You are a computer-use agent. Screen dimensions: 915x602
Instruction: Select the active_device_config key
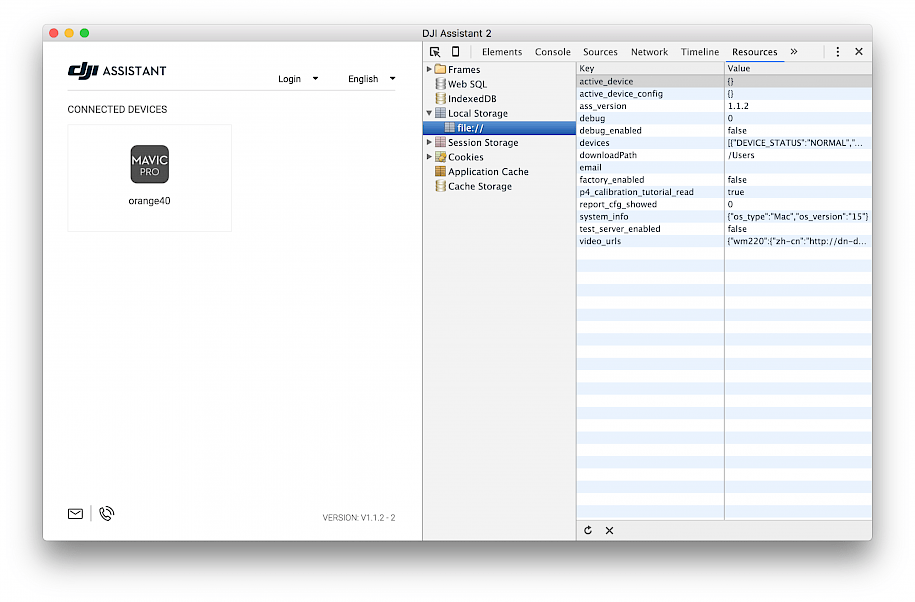pyautogui.click(x=621, y=94)
